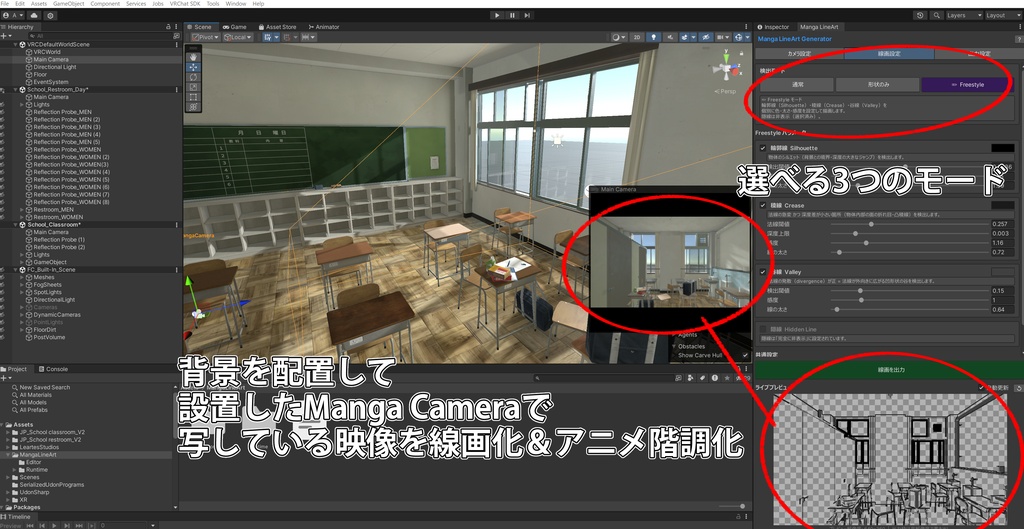The height and width of the screenshot is (529, 1024).
Task: Open the Pivot dropdown
Action: 204,37
